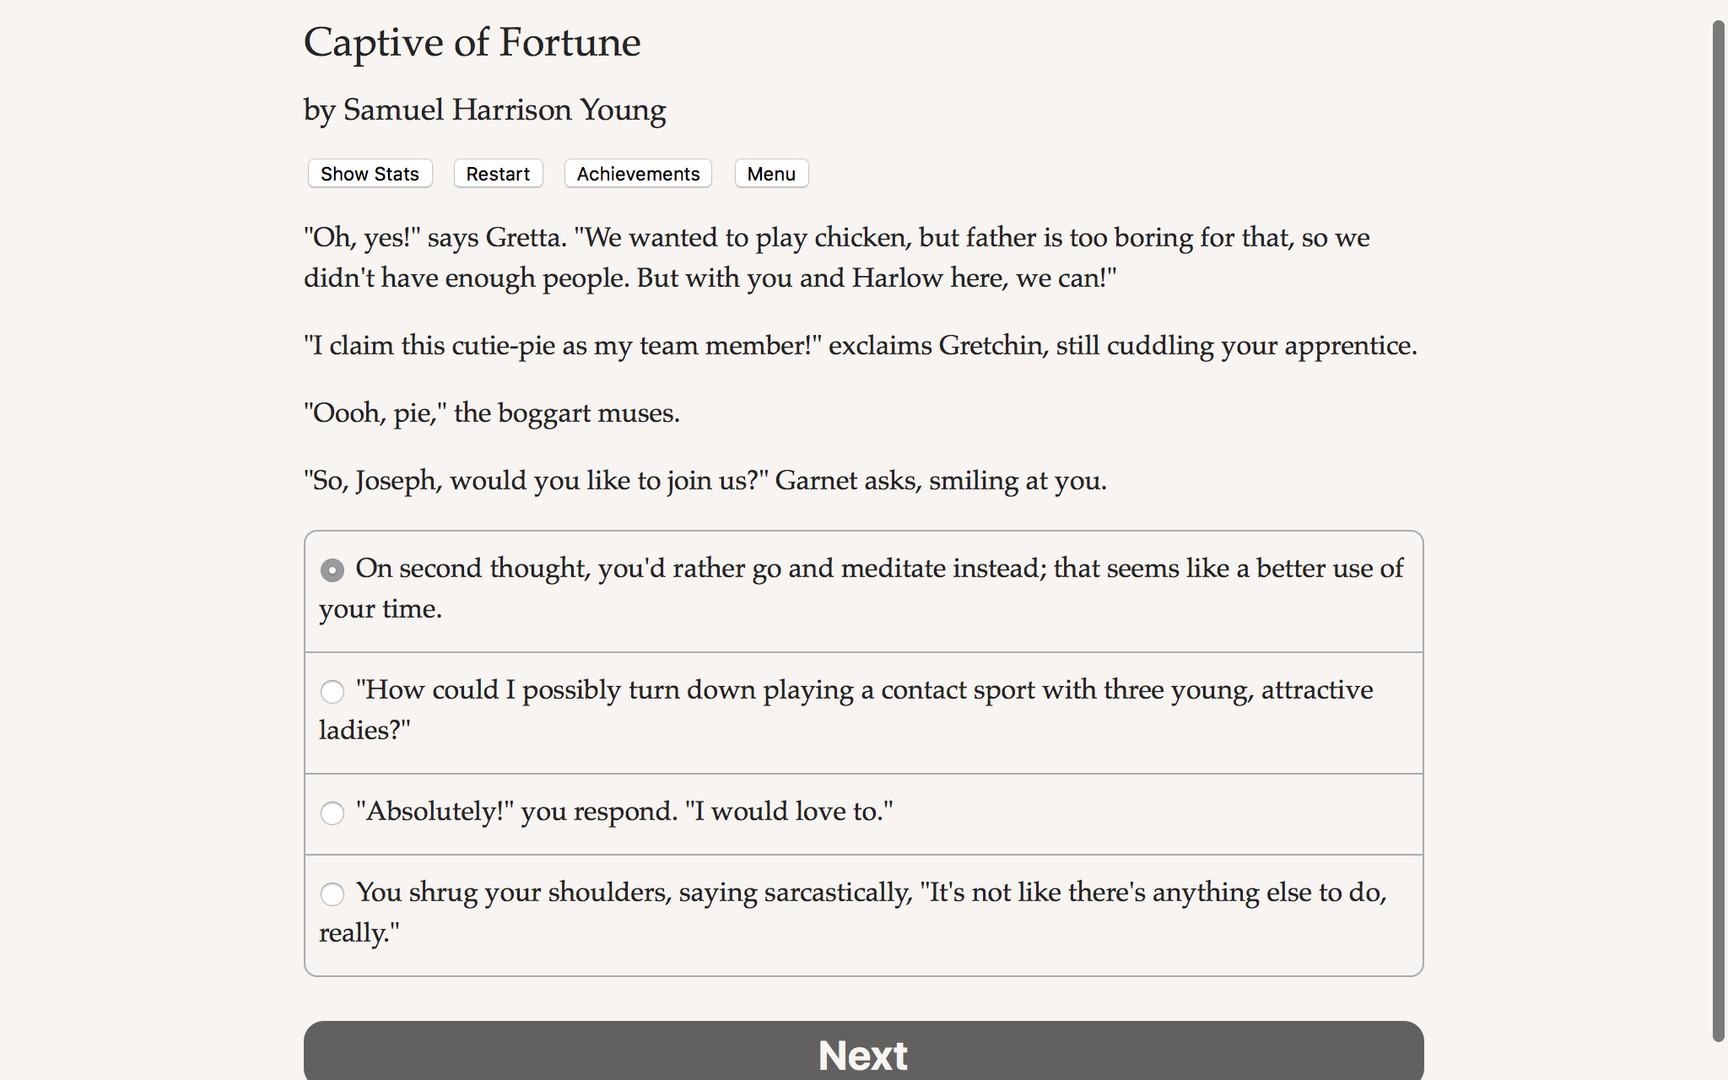
Task: Choose the contact sport response option
Action: click(332, 691)
